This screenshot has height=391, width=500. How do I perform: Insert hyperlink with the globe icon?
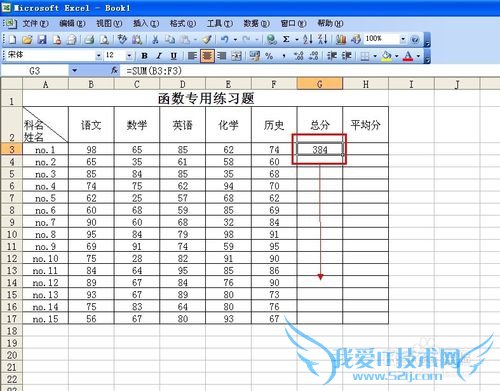pos(272,40)
